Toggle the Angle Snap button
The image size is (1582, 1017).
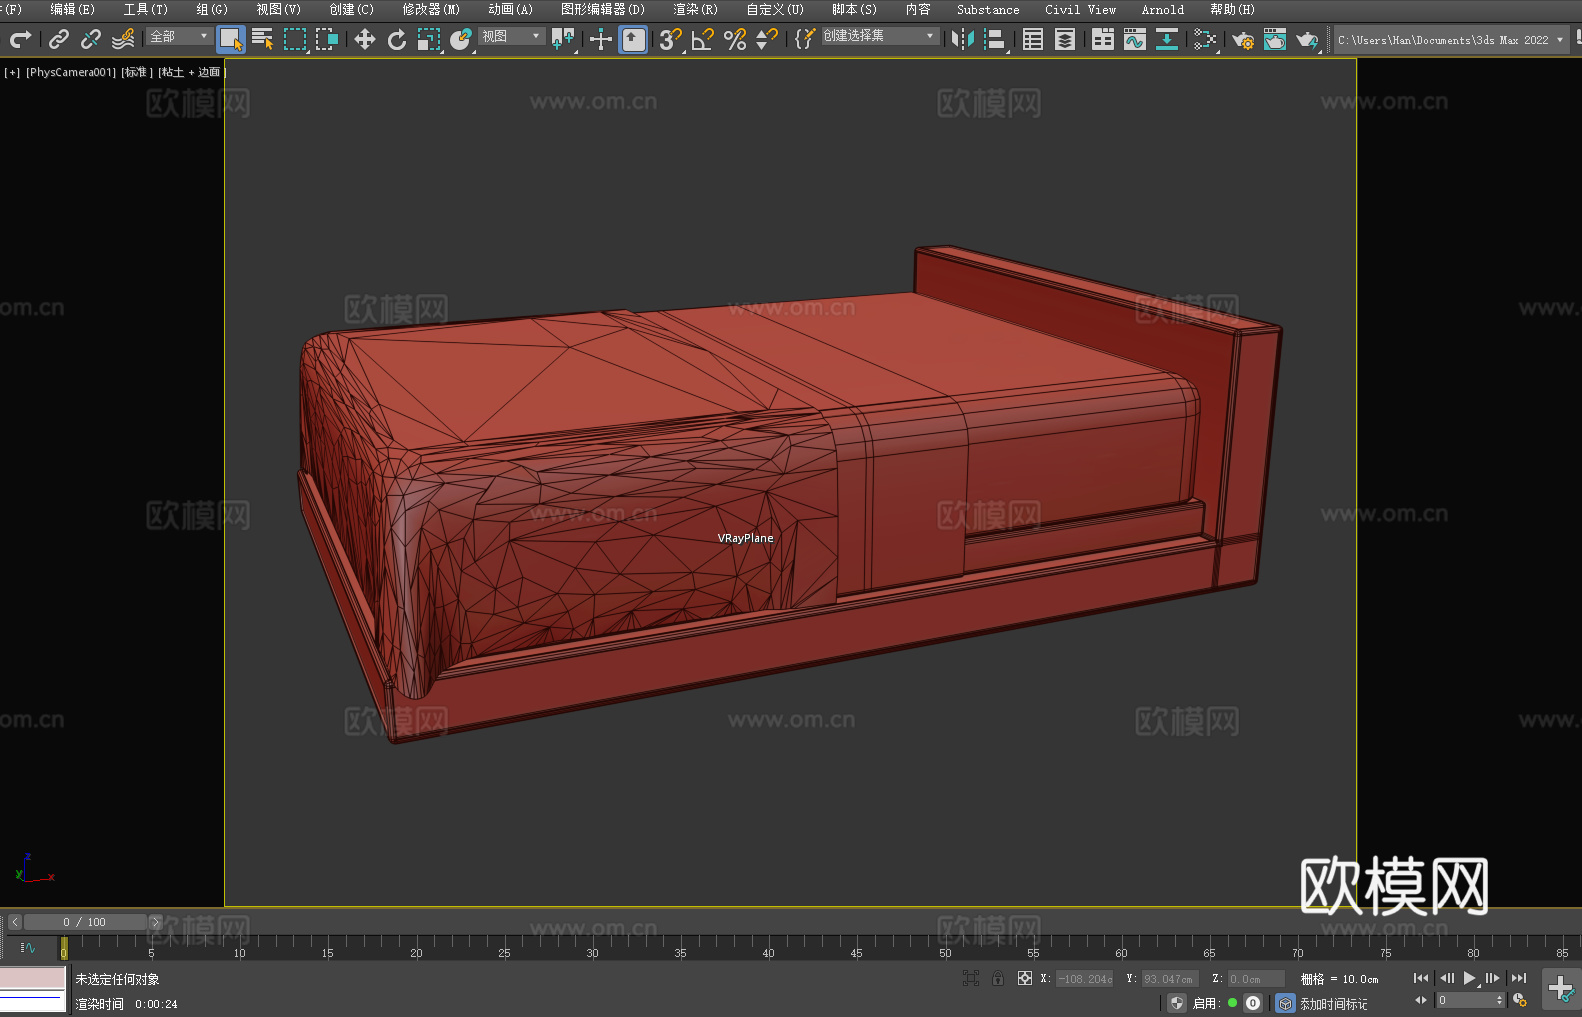[x=703, y=39]
